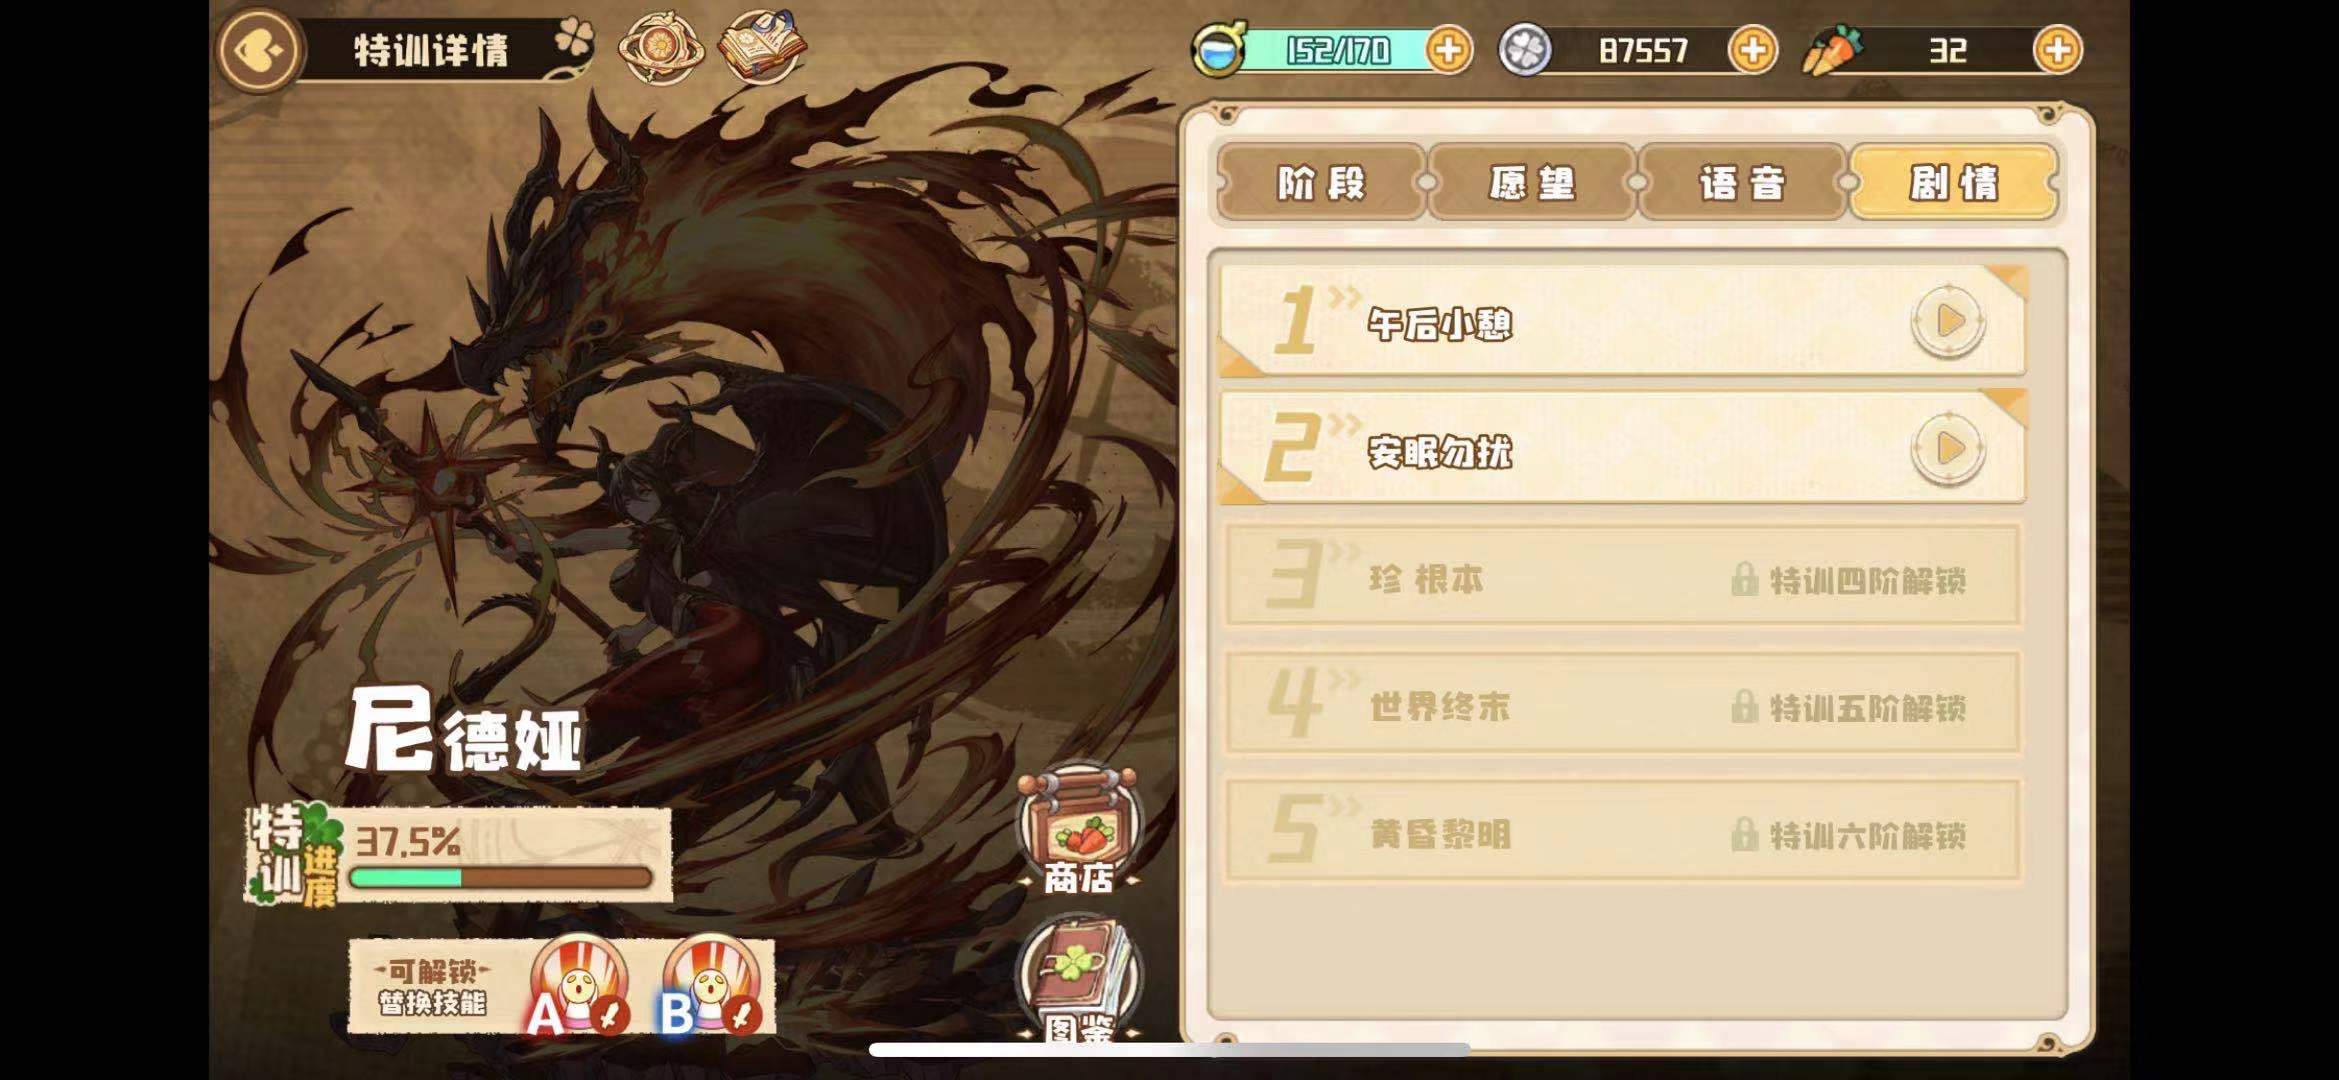Select replacement skill A icon
2339x1080 pixels.
coord(578,985)
